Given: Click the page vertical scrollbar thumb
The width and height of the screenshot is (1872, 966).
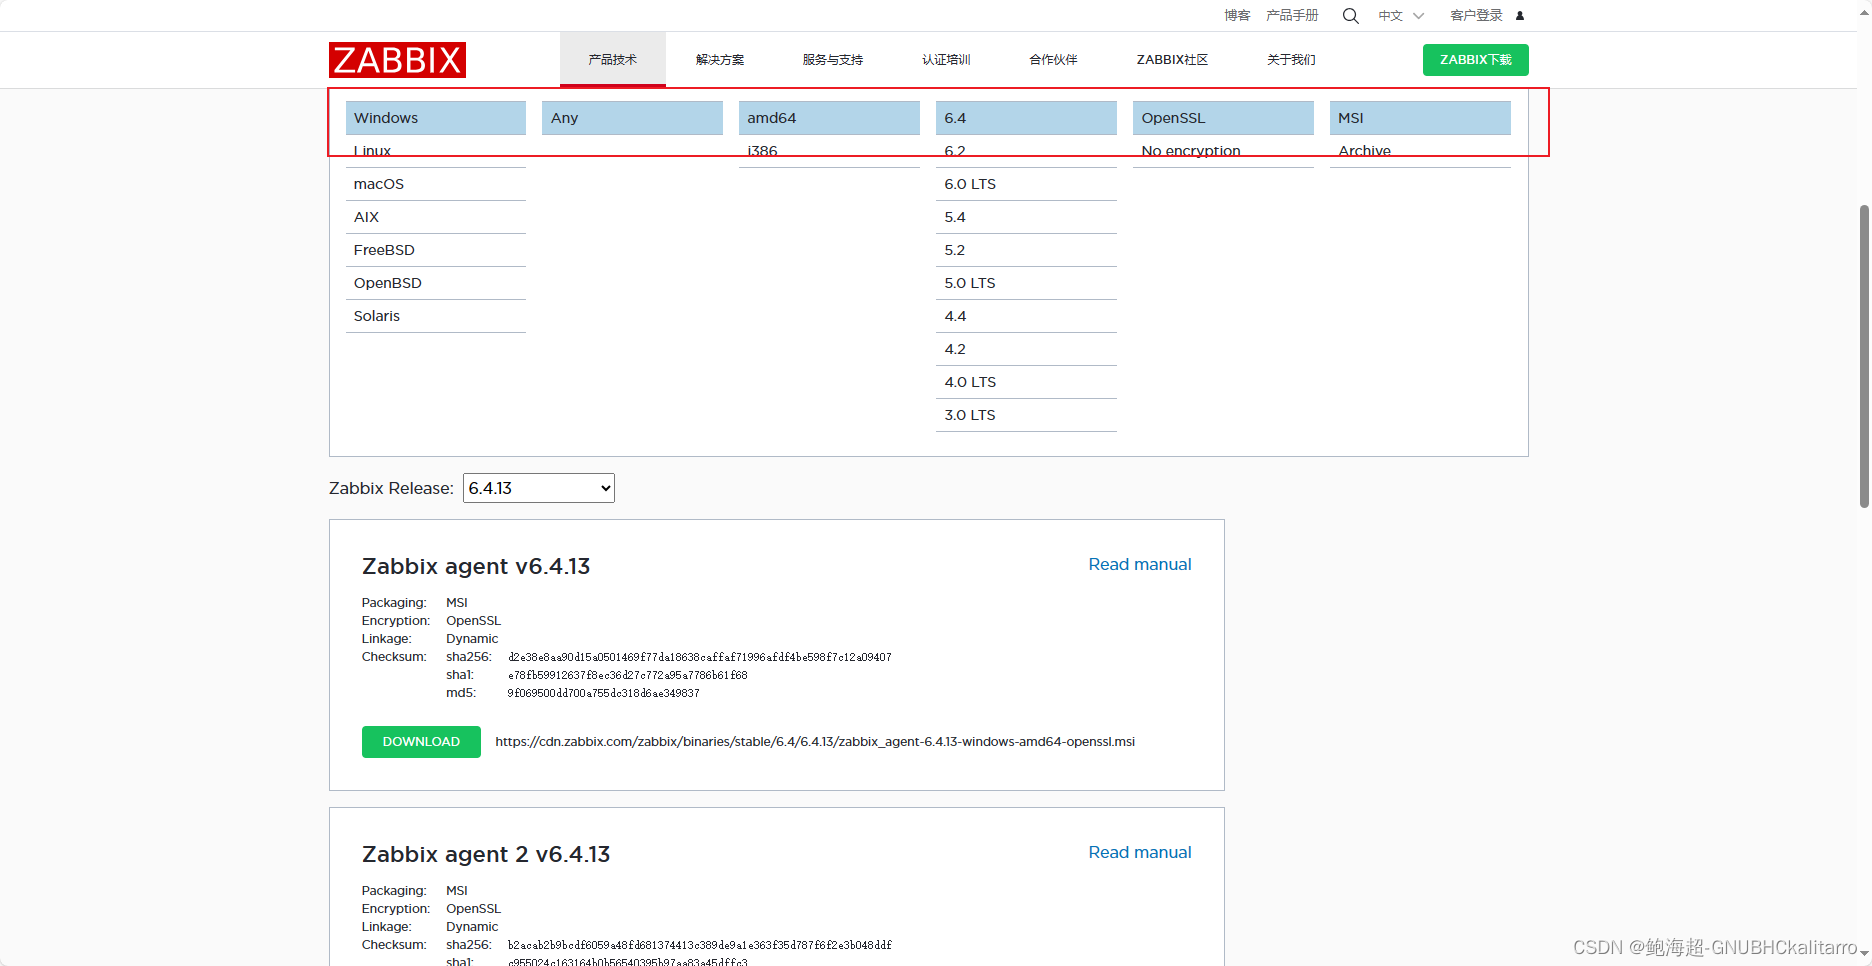Looking at the screenshot, I should coord(1864,356).
